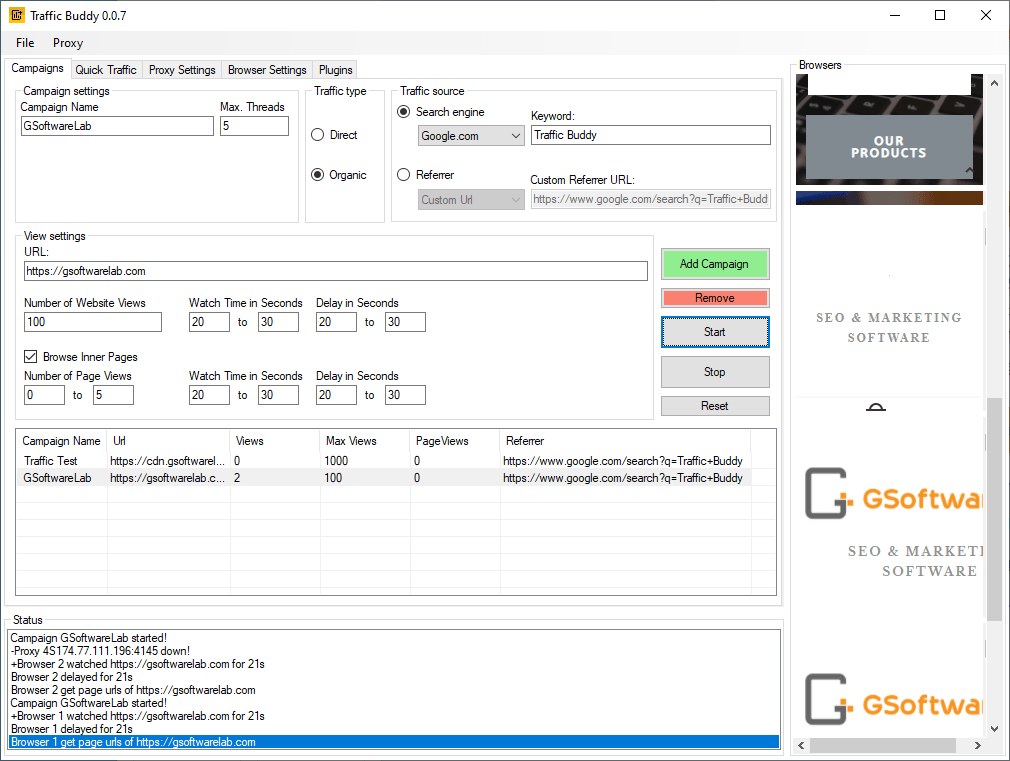The height and width of the screenshot is (761, 1010).
Task: Expand the Google.com search engine dropdown
Action: pos(471,136)
